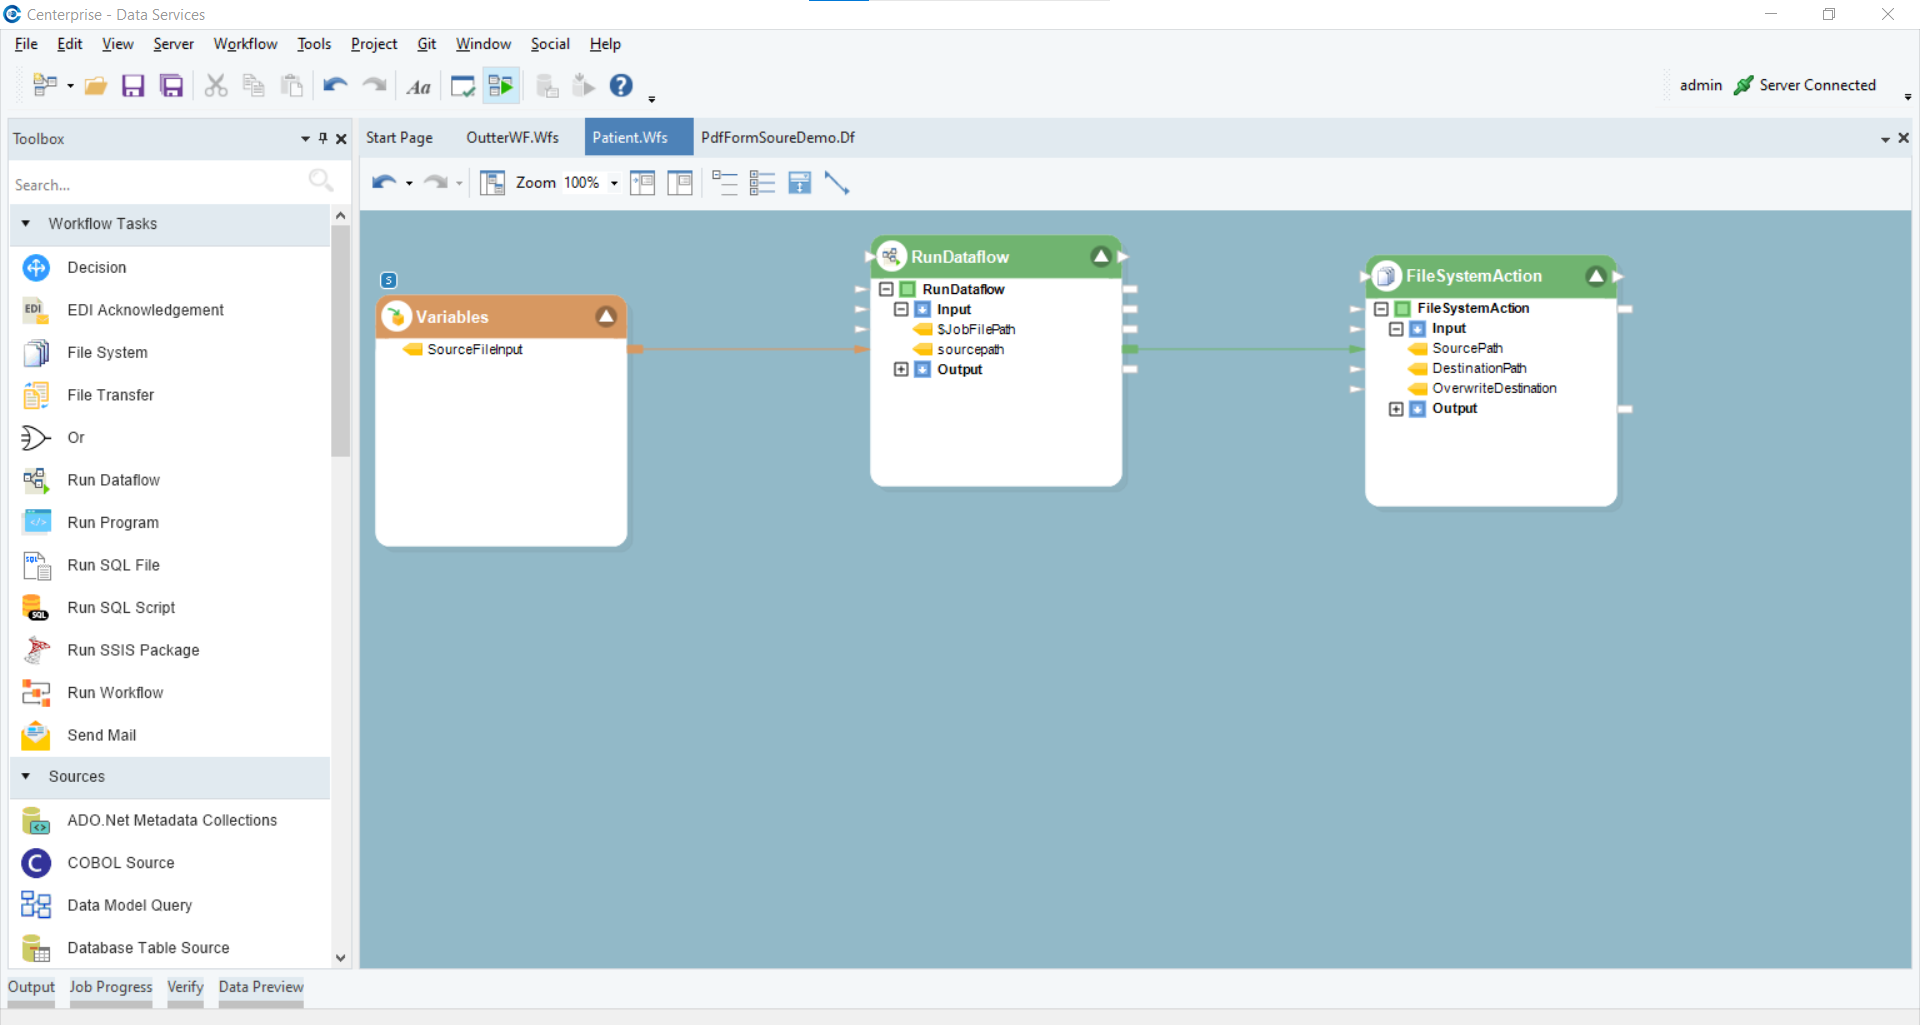Click the Undo arrow icon
Viewport: 1920px width, 1025px height.
334,85
